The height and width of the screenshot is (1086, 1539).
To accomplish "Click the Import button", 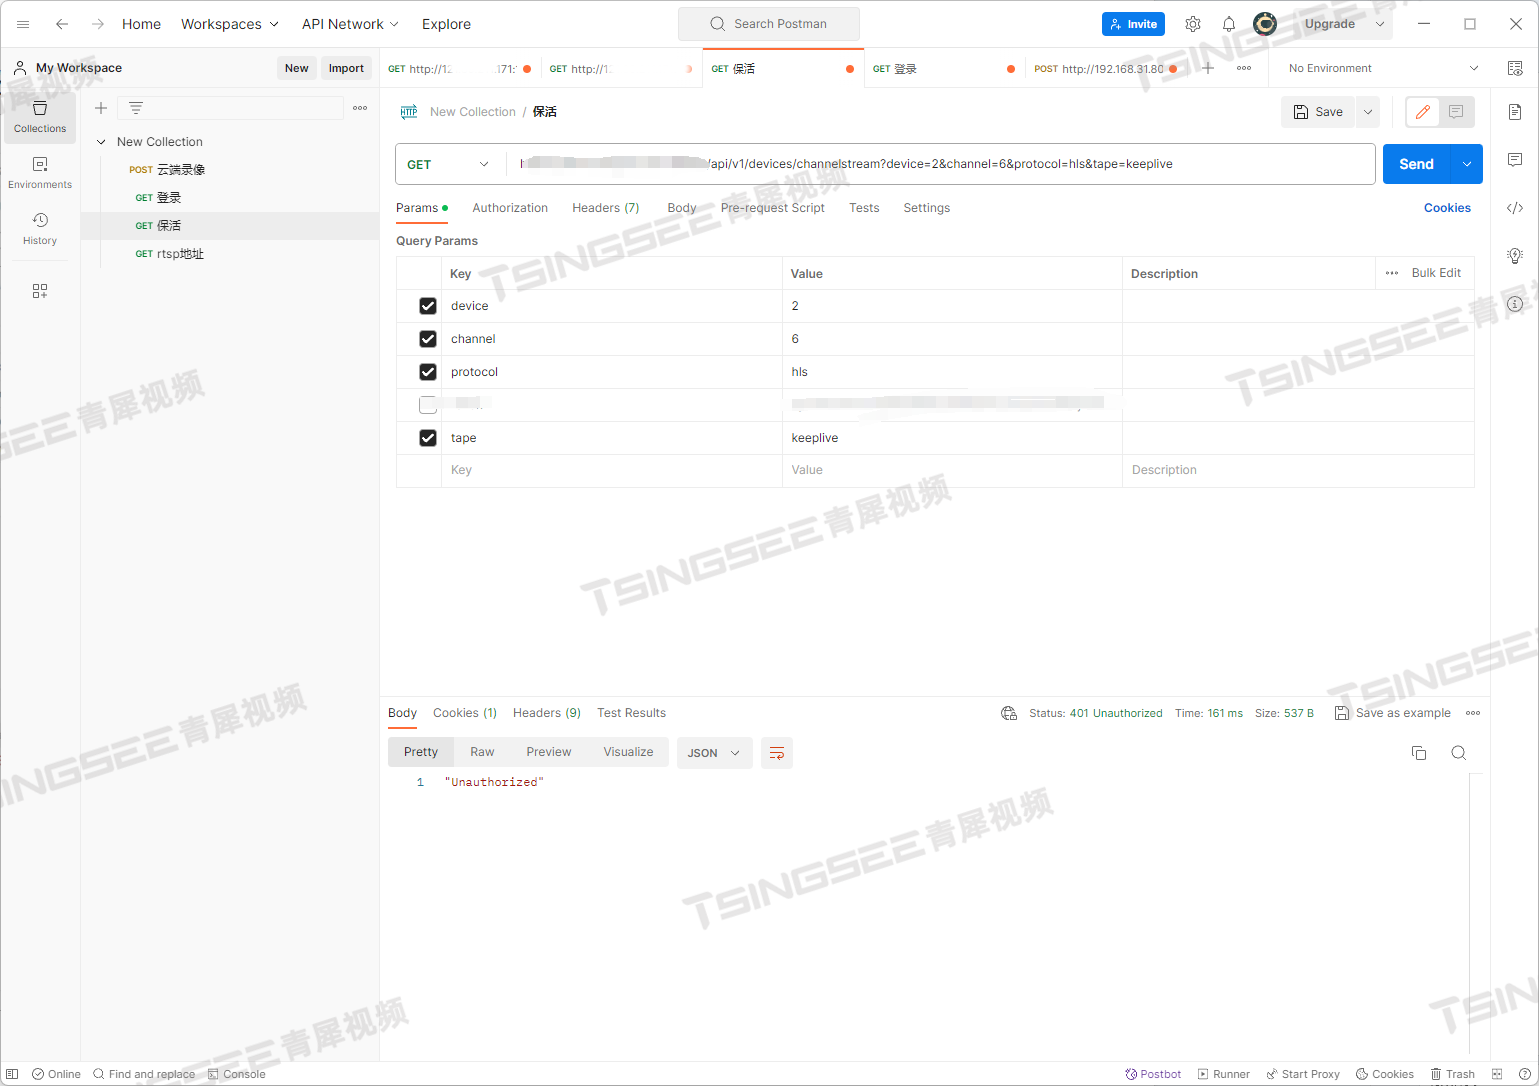I will pos(346,68).
